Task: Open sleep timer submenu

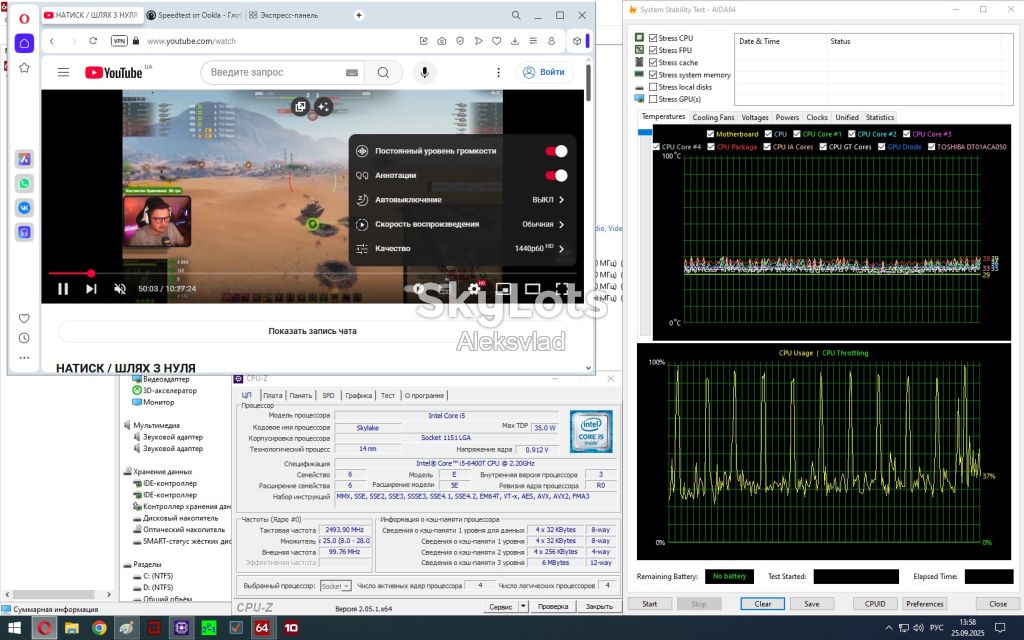Action: point(461,200)
